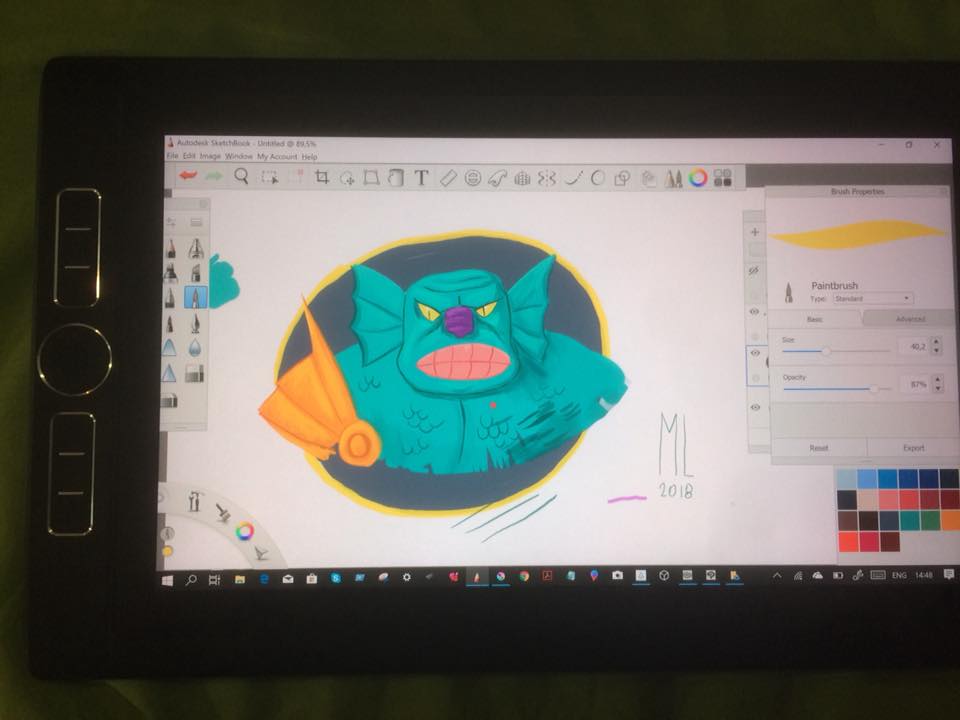Open the My Account menu
The height and width of the screenshot is (720, 960).
click(x=277, y=157)
